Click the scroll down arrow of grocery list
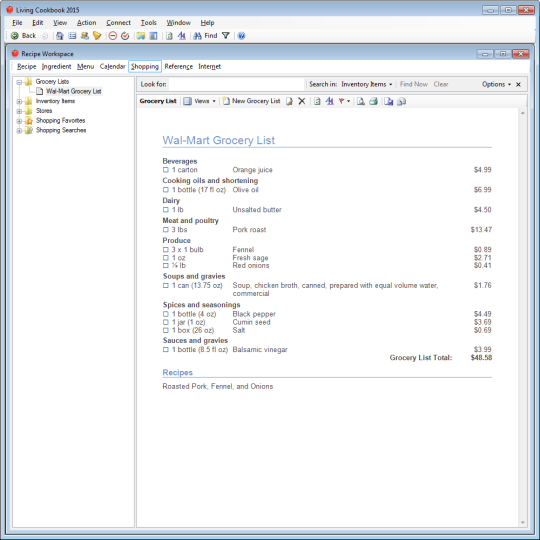 pos(522,522)
